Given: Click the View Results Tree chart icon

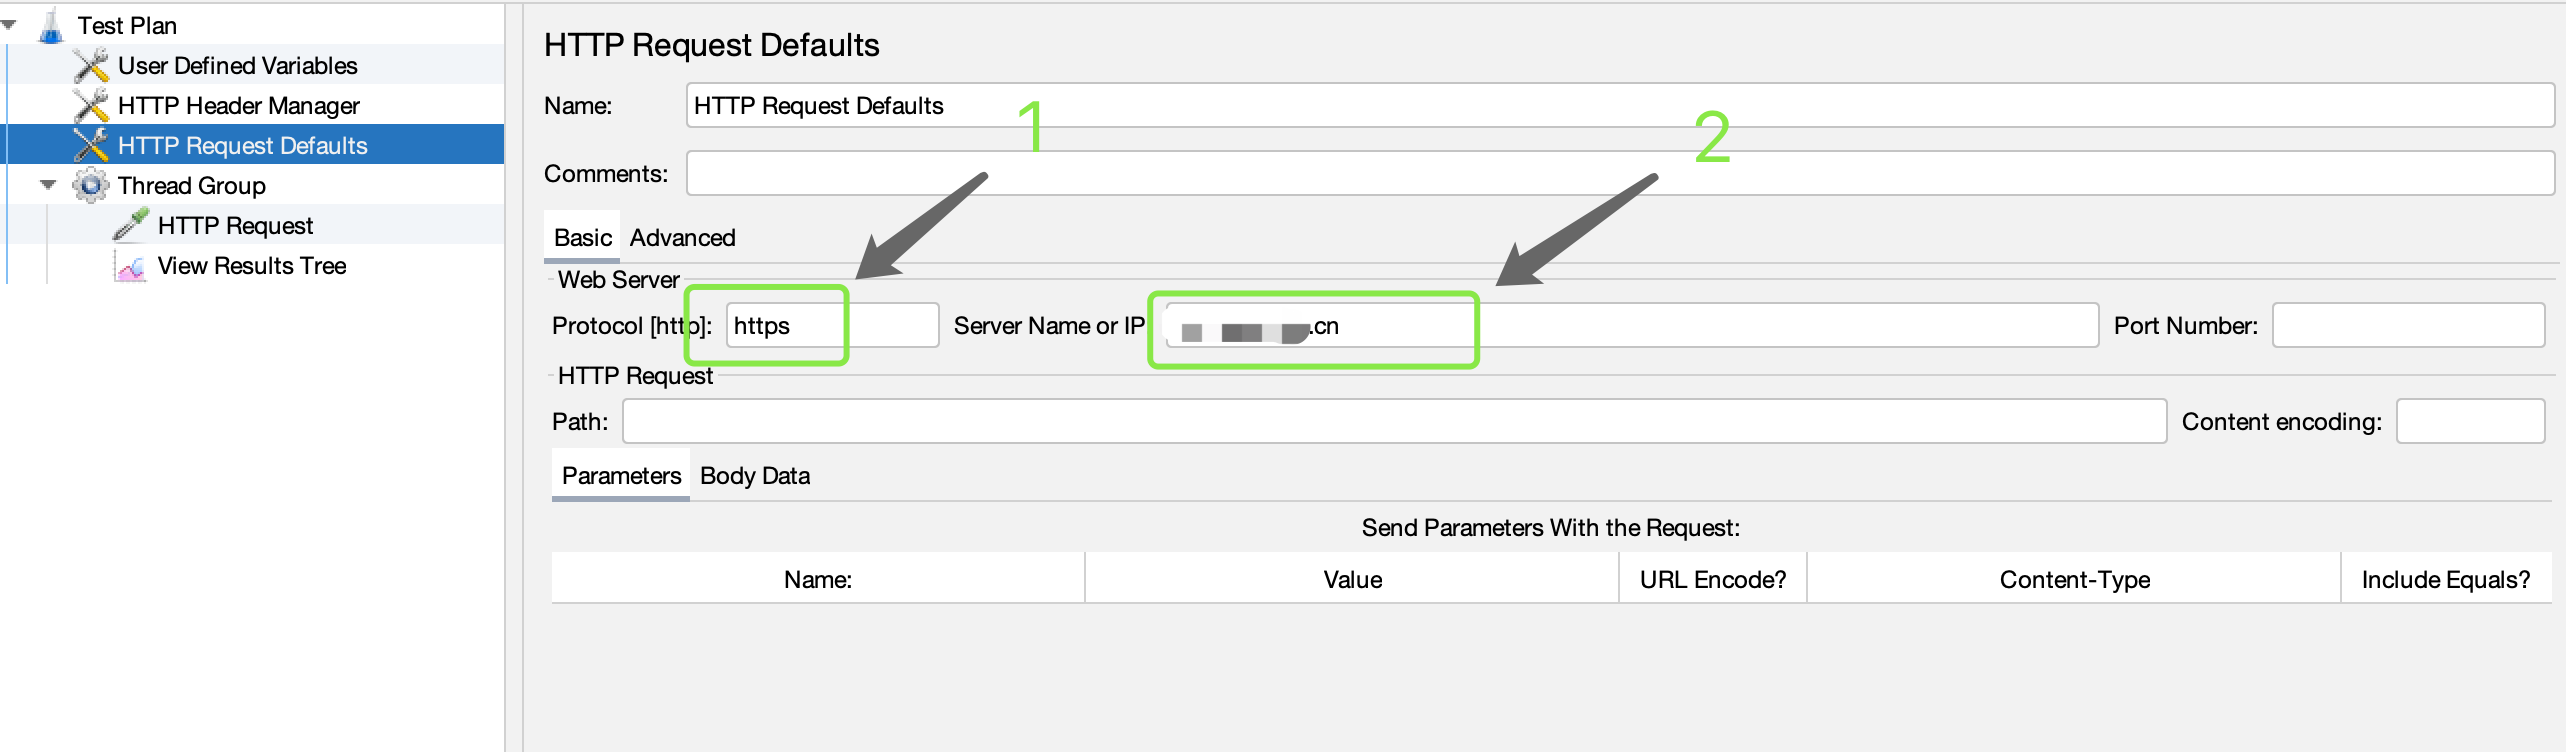Looking at the screenshot, I should pyautogui.click(x=131, y=266).
